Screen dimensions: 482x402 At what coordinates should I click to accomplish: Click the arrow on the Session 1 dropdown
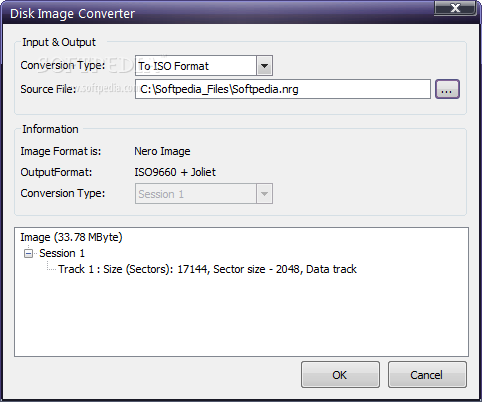(x=264, y=194)
